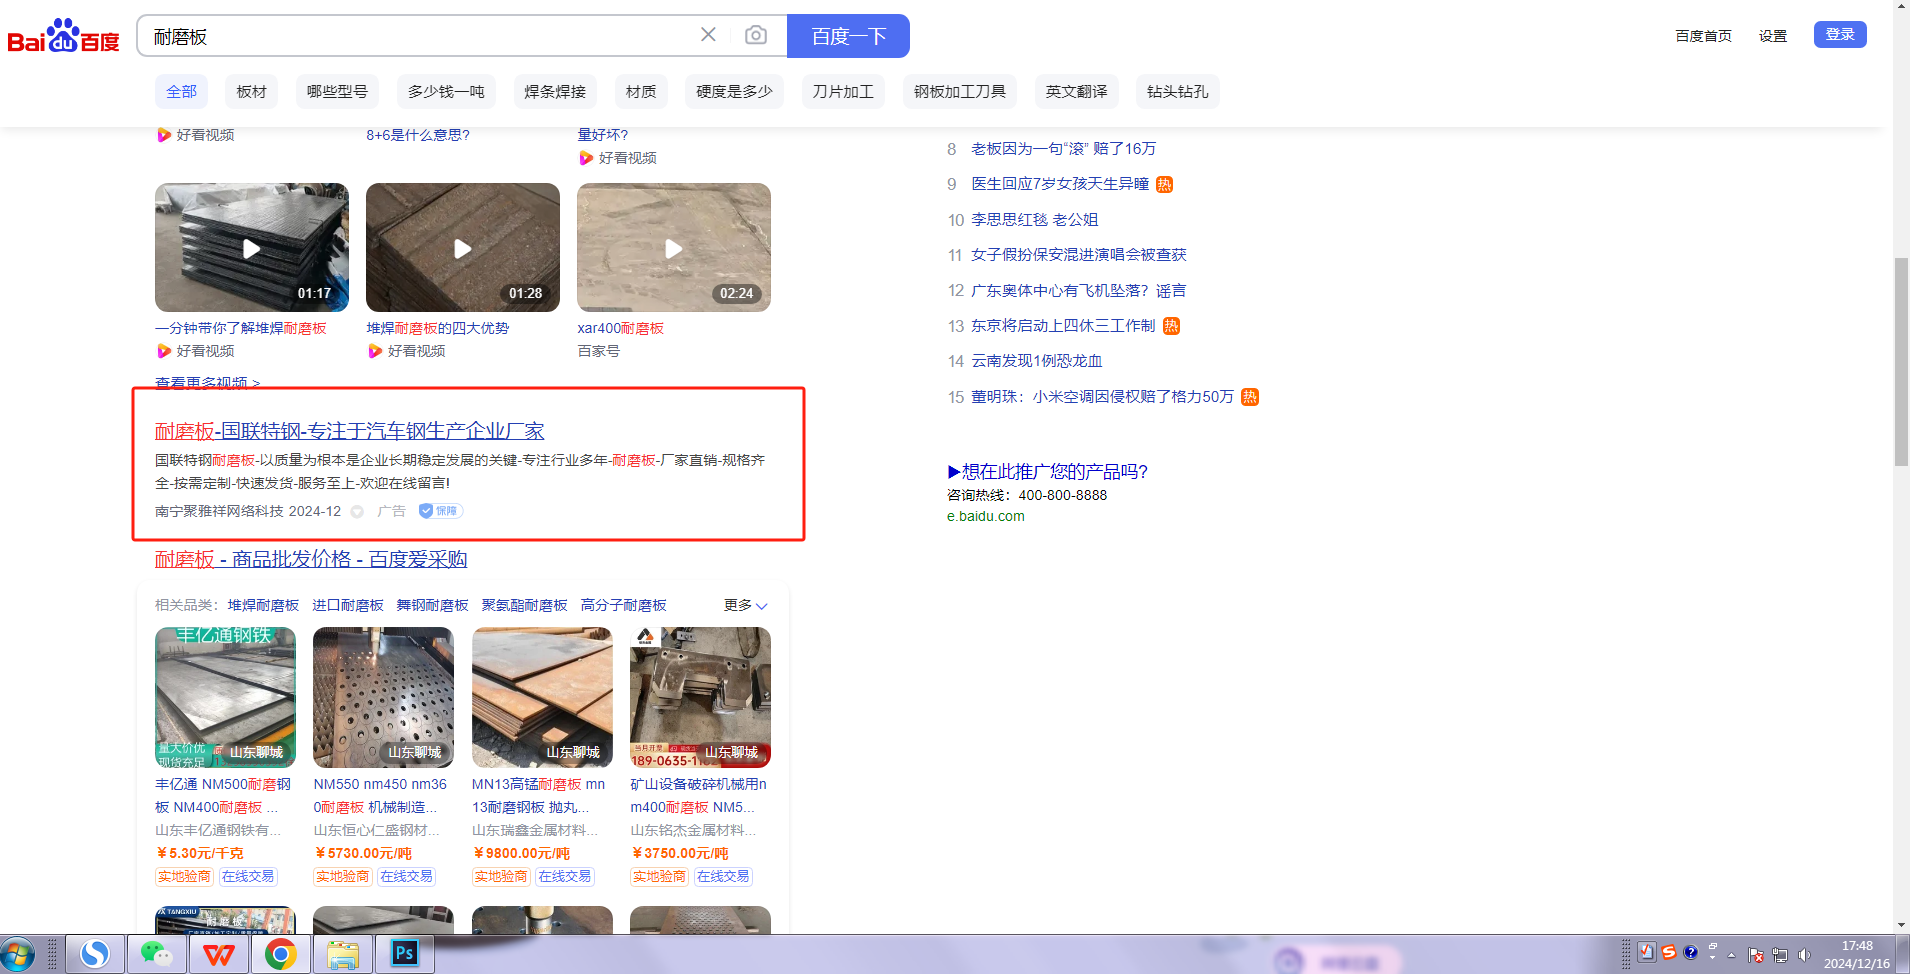
Task: Select the 钢板加工刀具 filter tab
Action: click(960, 91)
